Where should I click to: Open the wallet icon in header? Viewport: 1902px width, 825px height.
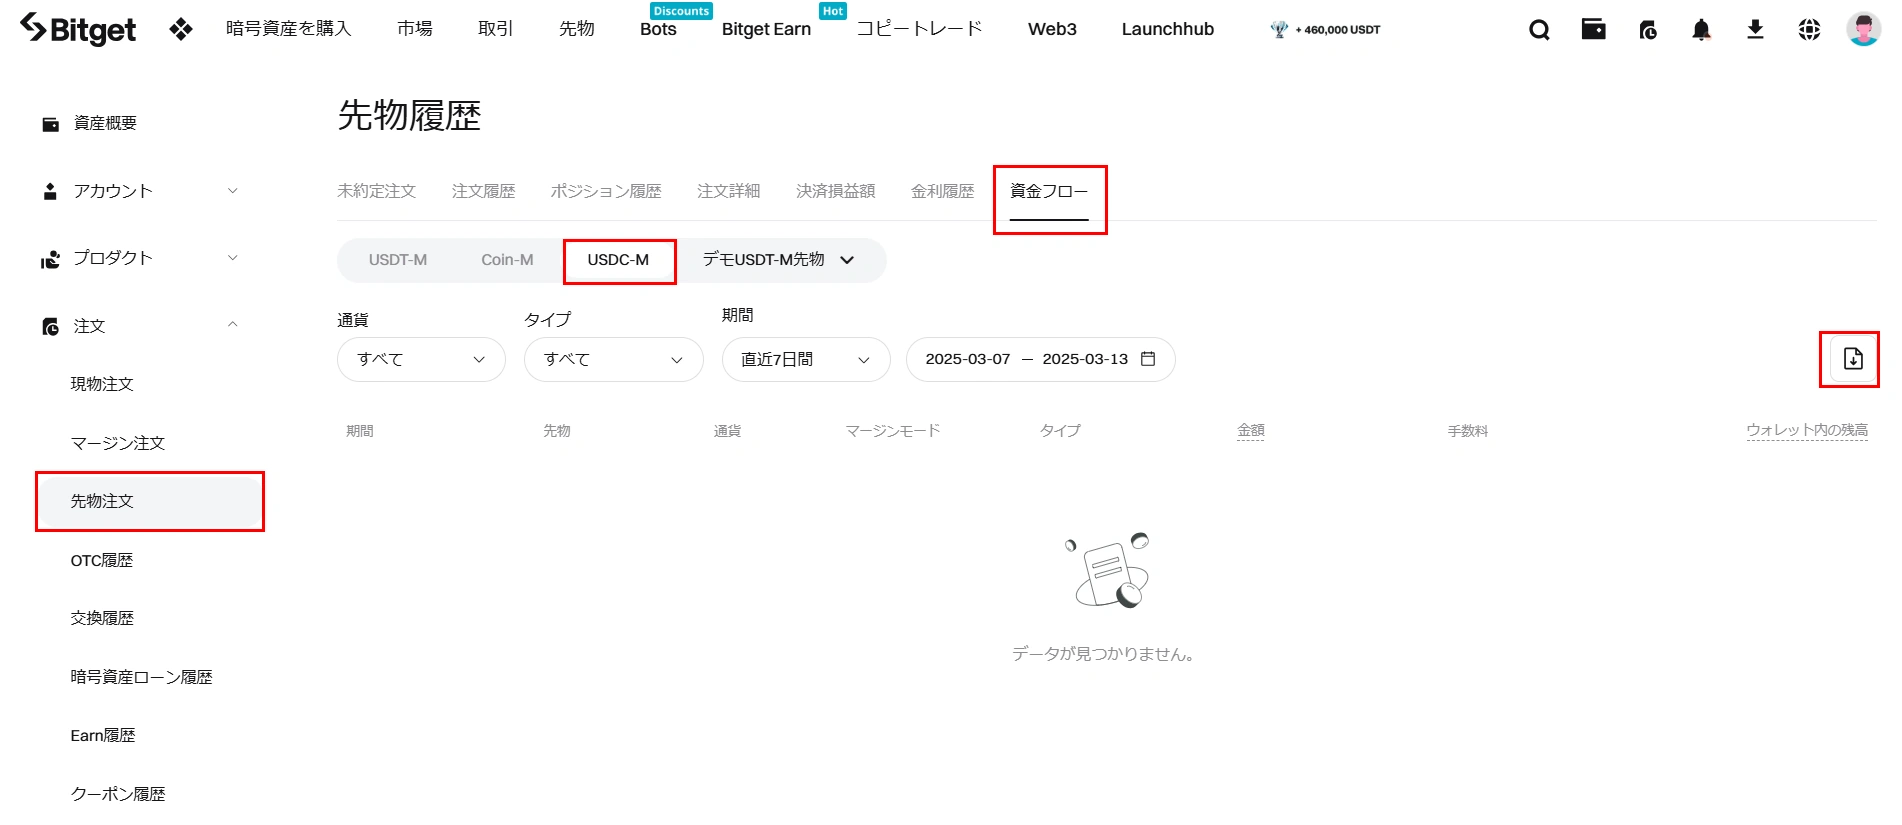click(1593, 29)
